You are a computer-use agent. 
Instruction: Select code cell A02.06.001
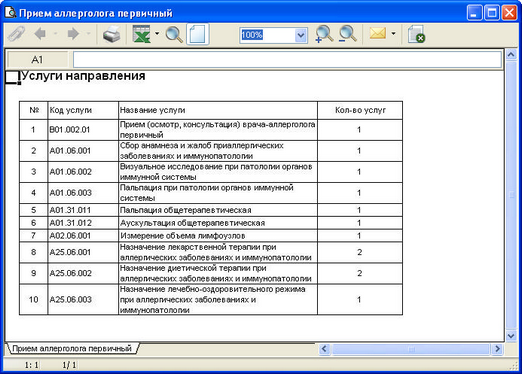(x=83, y=236)
